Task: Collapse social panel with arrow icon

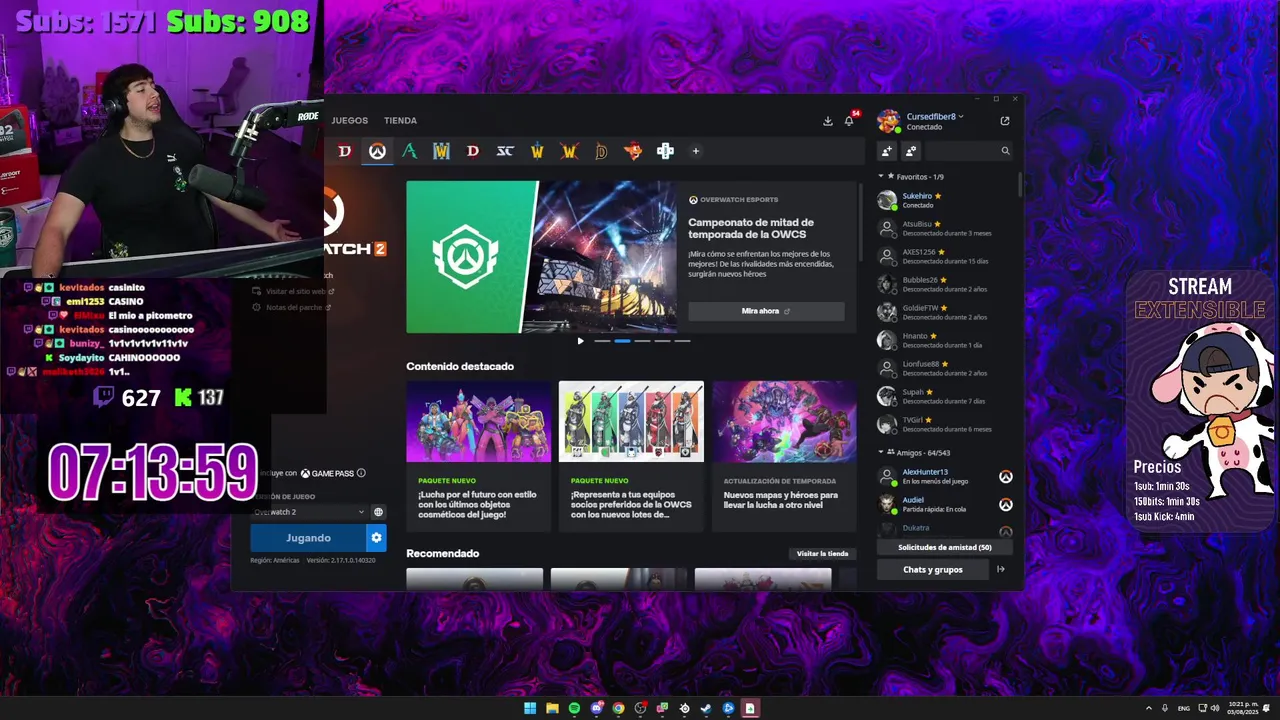Action: click(x=1001, y=569)
